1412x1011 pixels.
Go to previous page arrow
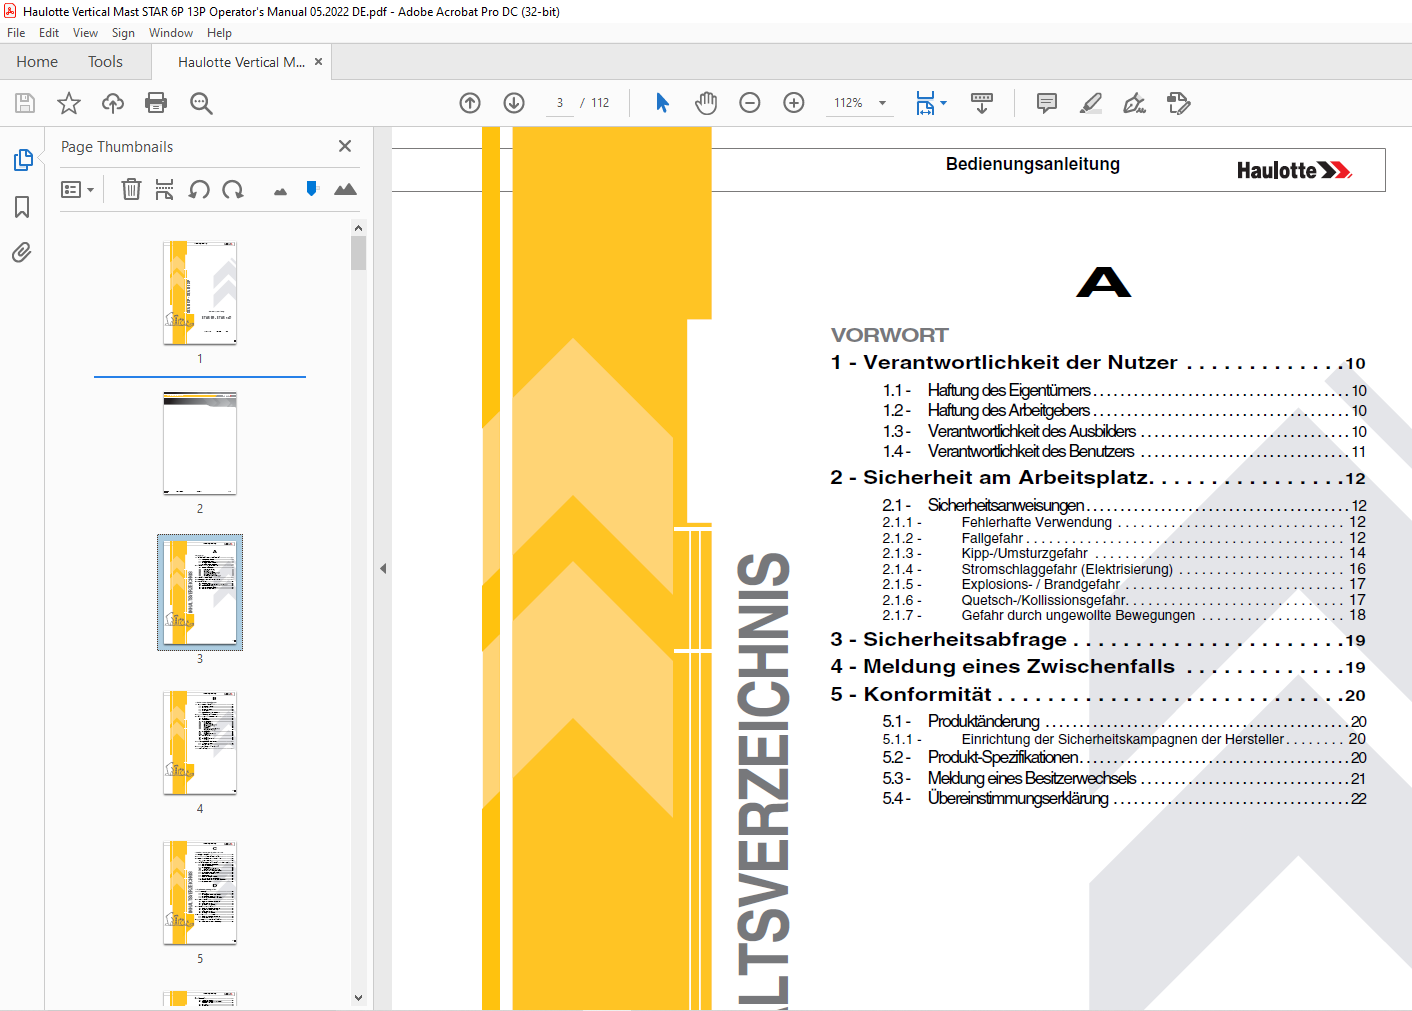coord(470,103)
